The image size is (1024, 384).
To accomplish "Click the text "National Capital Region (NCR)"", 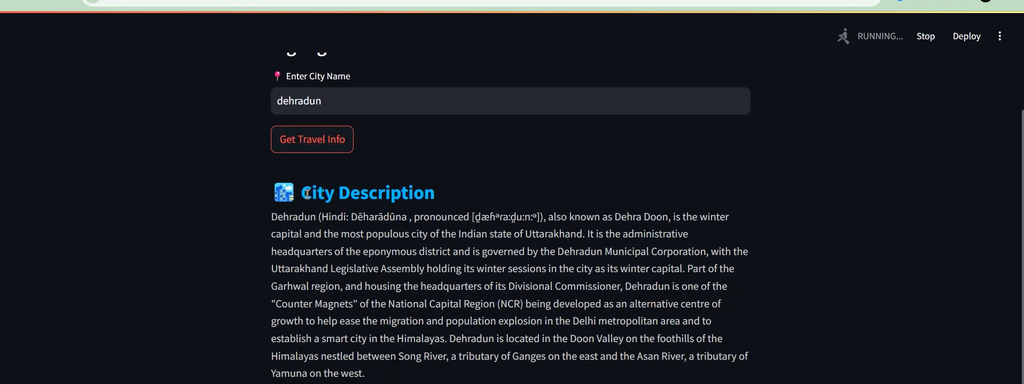I will [x=456, y=304].
